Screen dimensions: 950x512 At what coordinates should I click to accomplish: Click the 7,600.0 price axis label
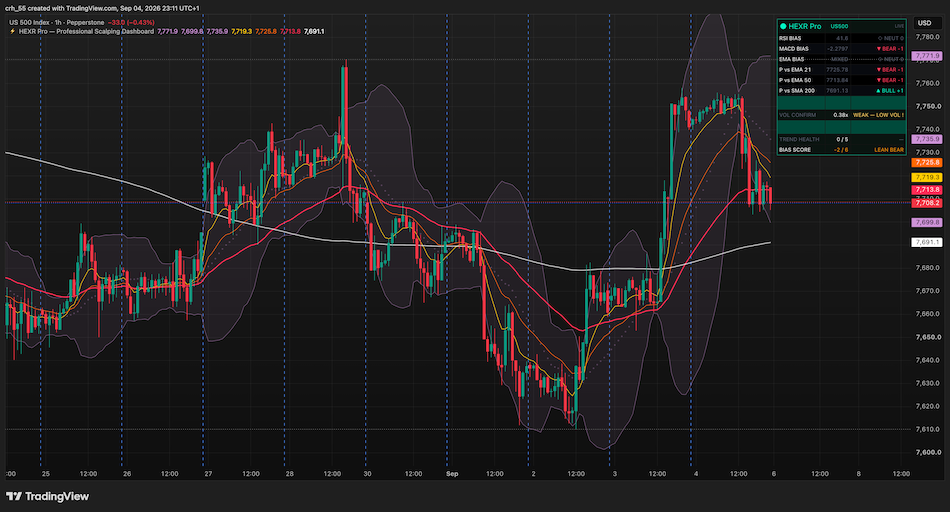click(x=928, y=452)
